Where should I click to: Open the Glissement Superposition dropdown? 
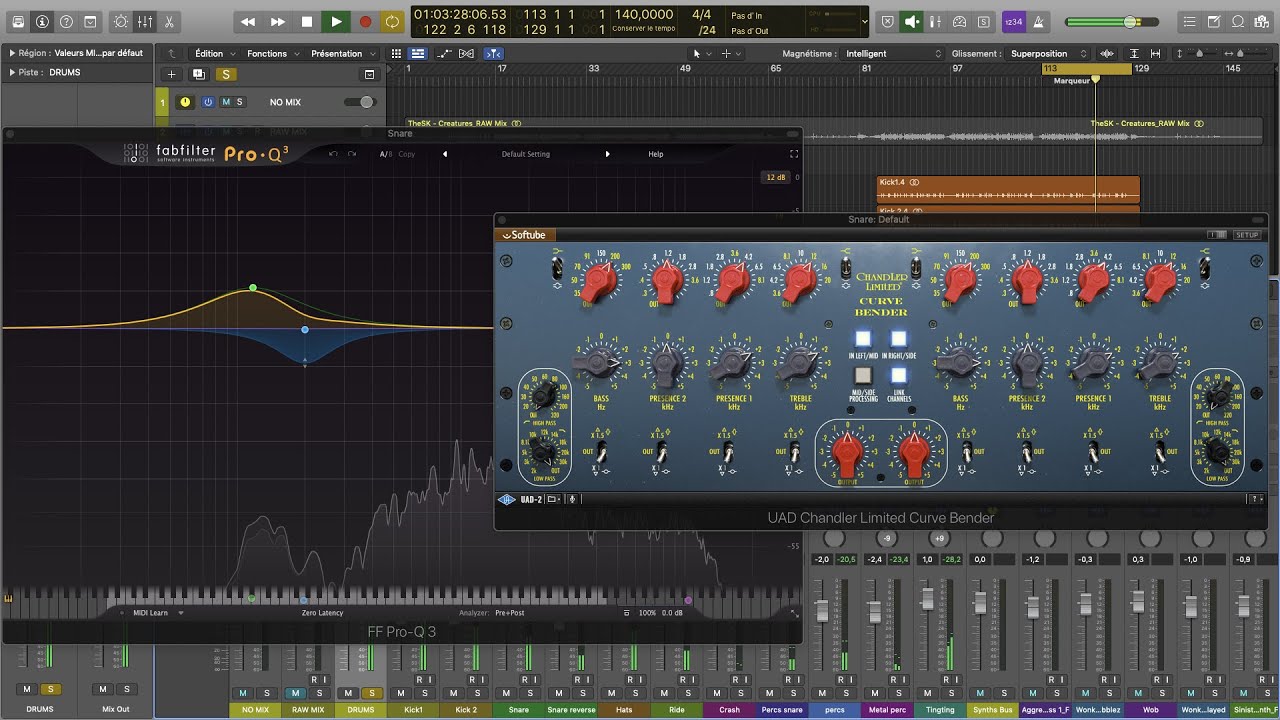coord(1047,53)
